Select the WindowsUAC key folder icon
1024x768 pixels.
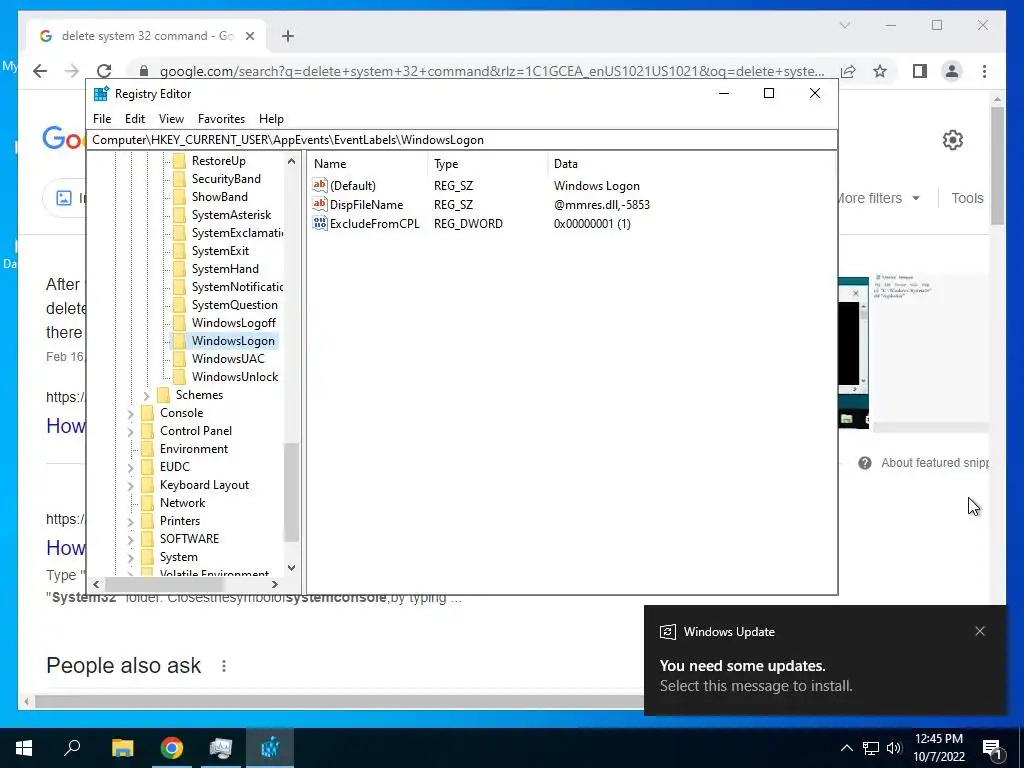(179, 359)
